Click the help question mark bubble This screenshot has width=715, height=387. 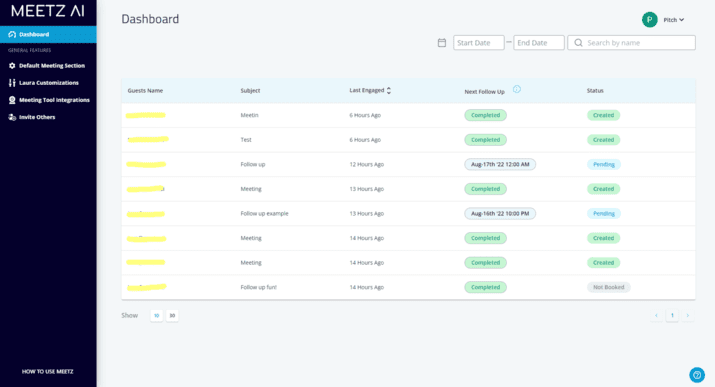[697, 375]
